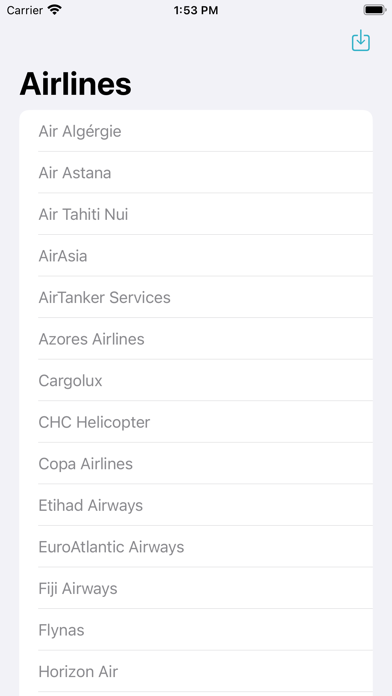This screenshot has width=392, height=696.
Task: Select EuroAtlantic Airways
Action: pyautogui.click(x=196, y=547)
